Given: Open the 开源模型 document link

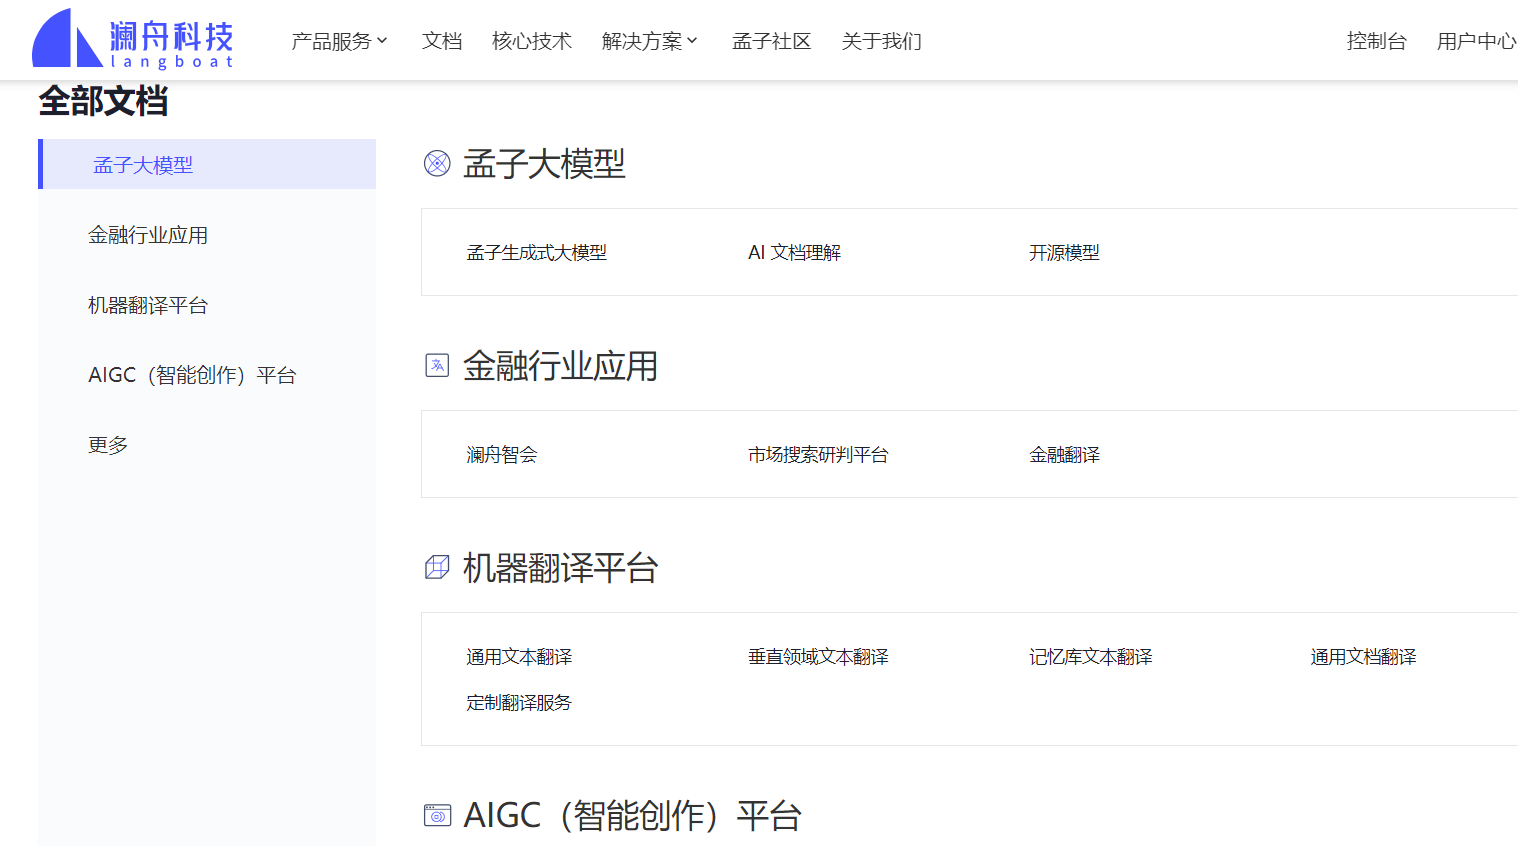Looking at the screenshot, I should coord(1064,253).
